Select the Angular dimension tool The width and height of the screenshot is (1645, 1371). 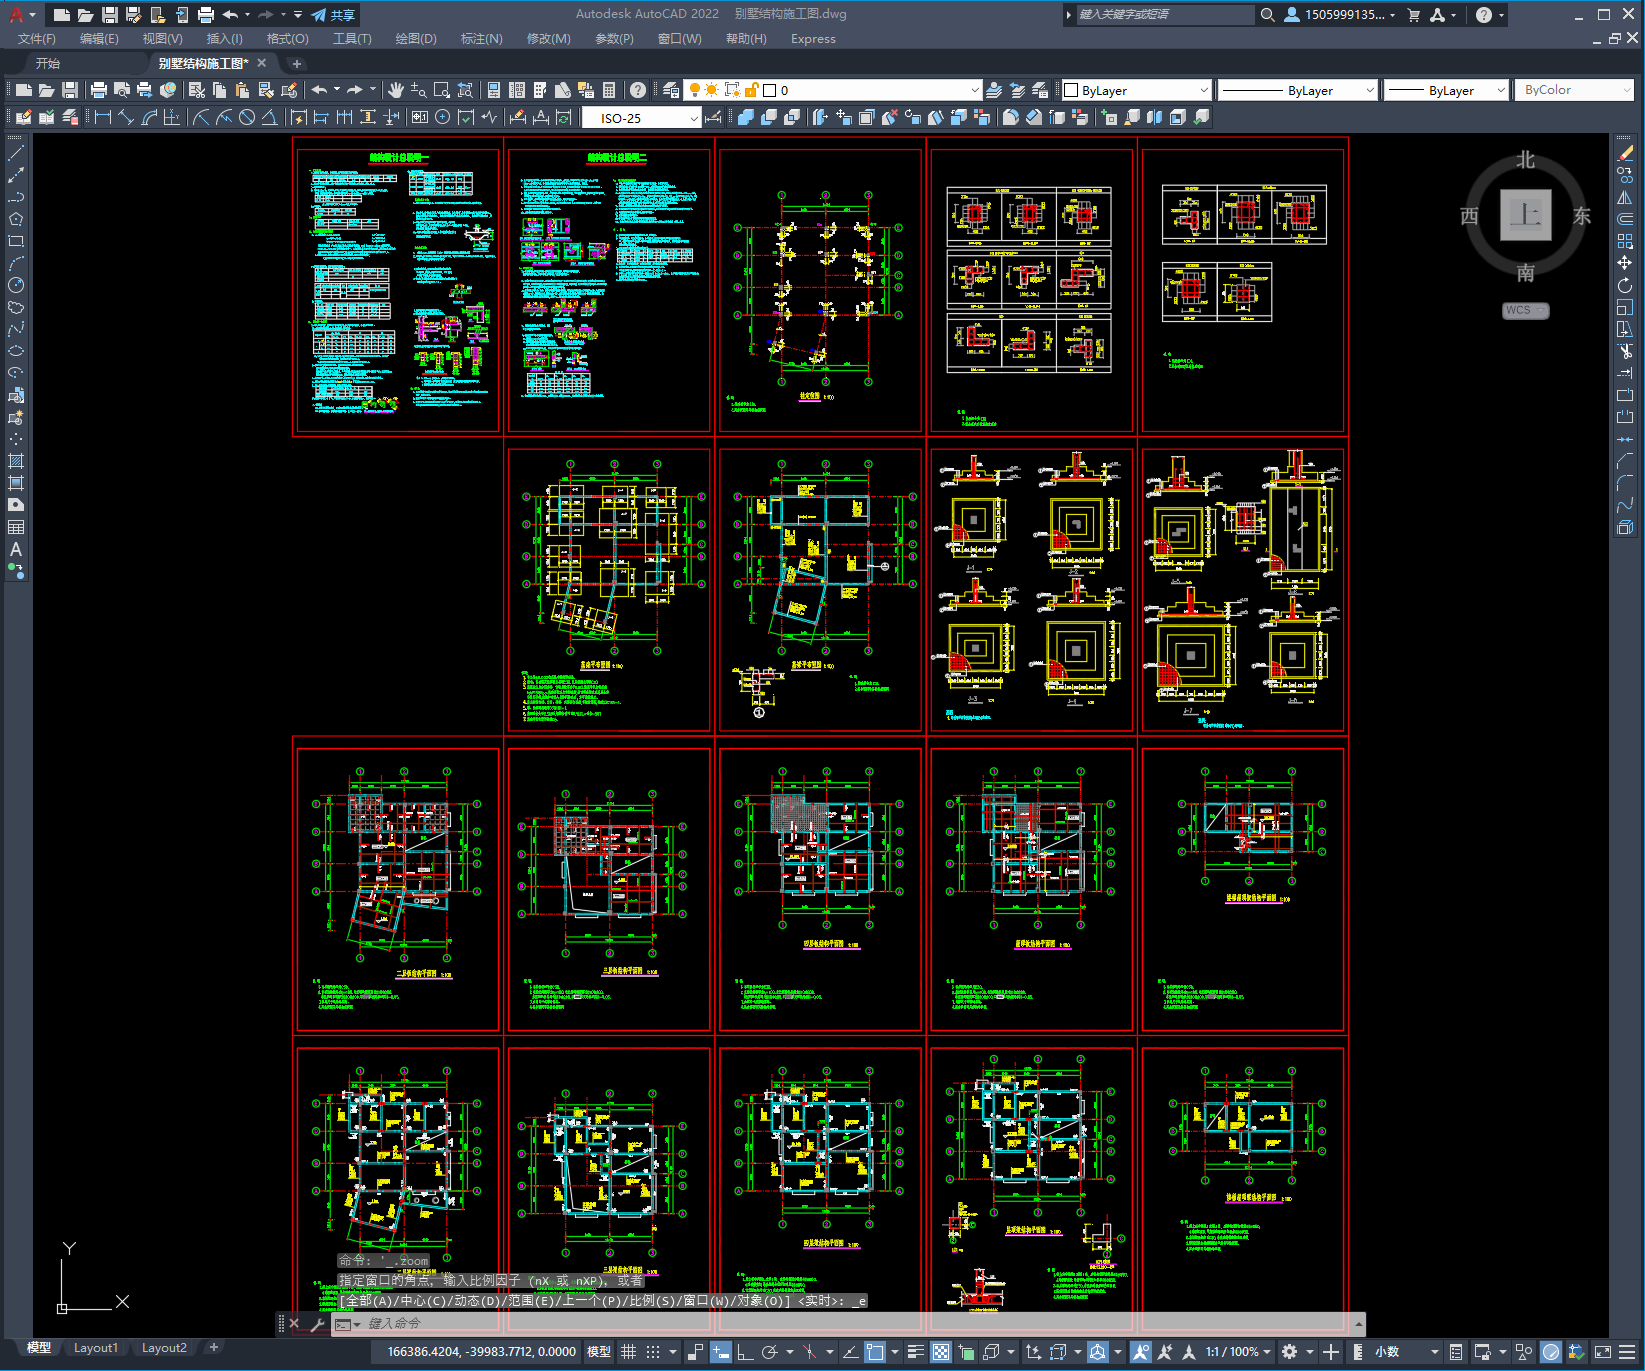click(269, 117)
